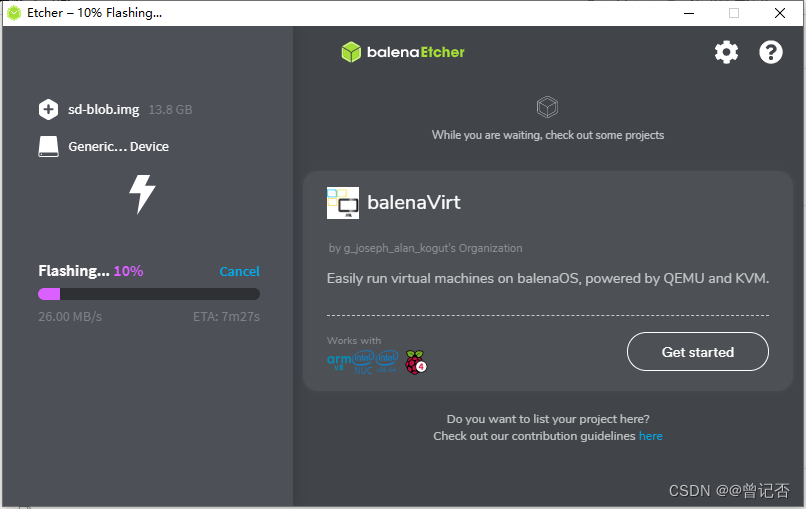Open the contribution guidelines 'here' link
The height and width of the screenshot is (509, 806).
(650, 436)
